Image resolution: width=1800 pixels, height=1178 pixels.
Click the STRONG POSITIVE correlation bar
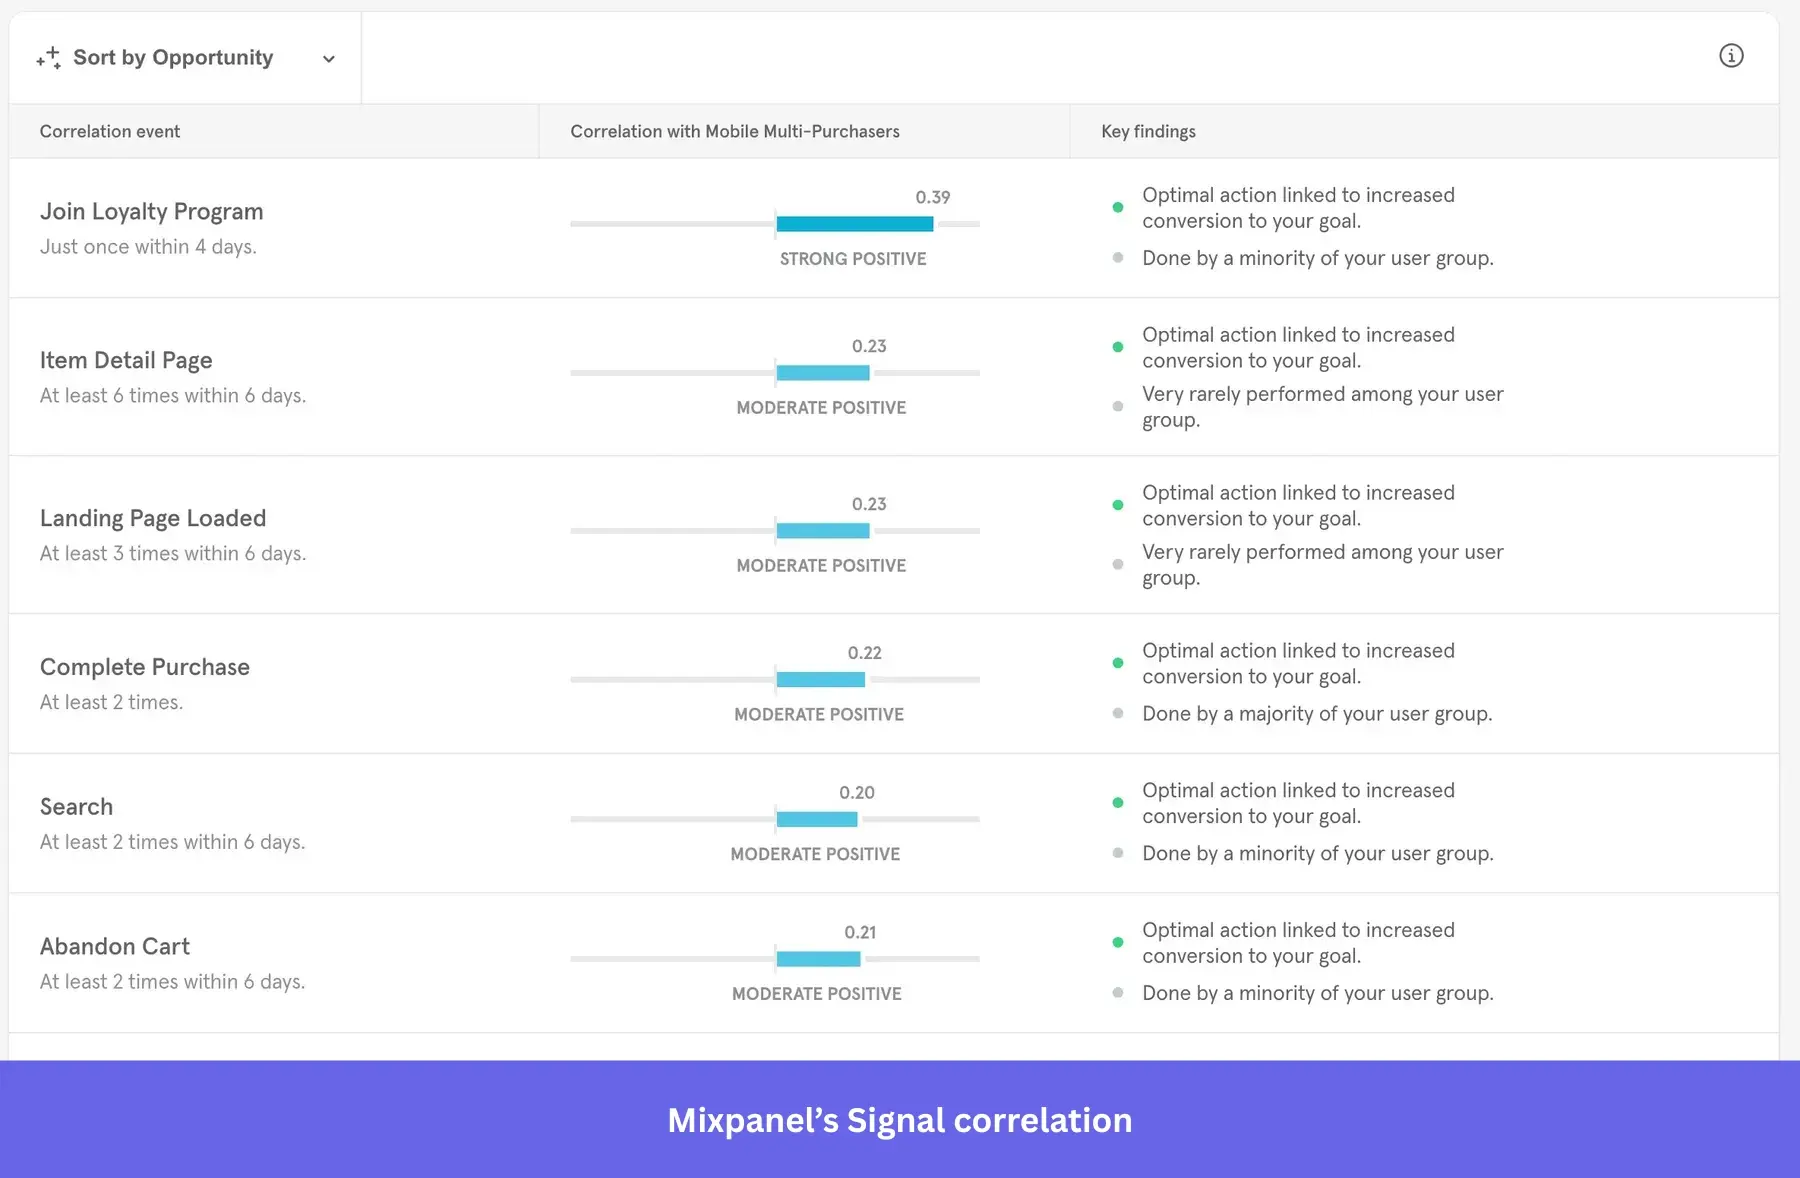point(854,224)
